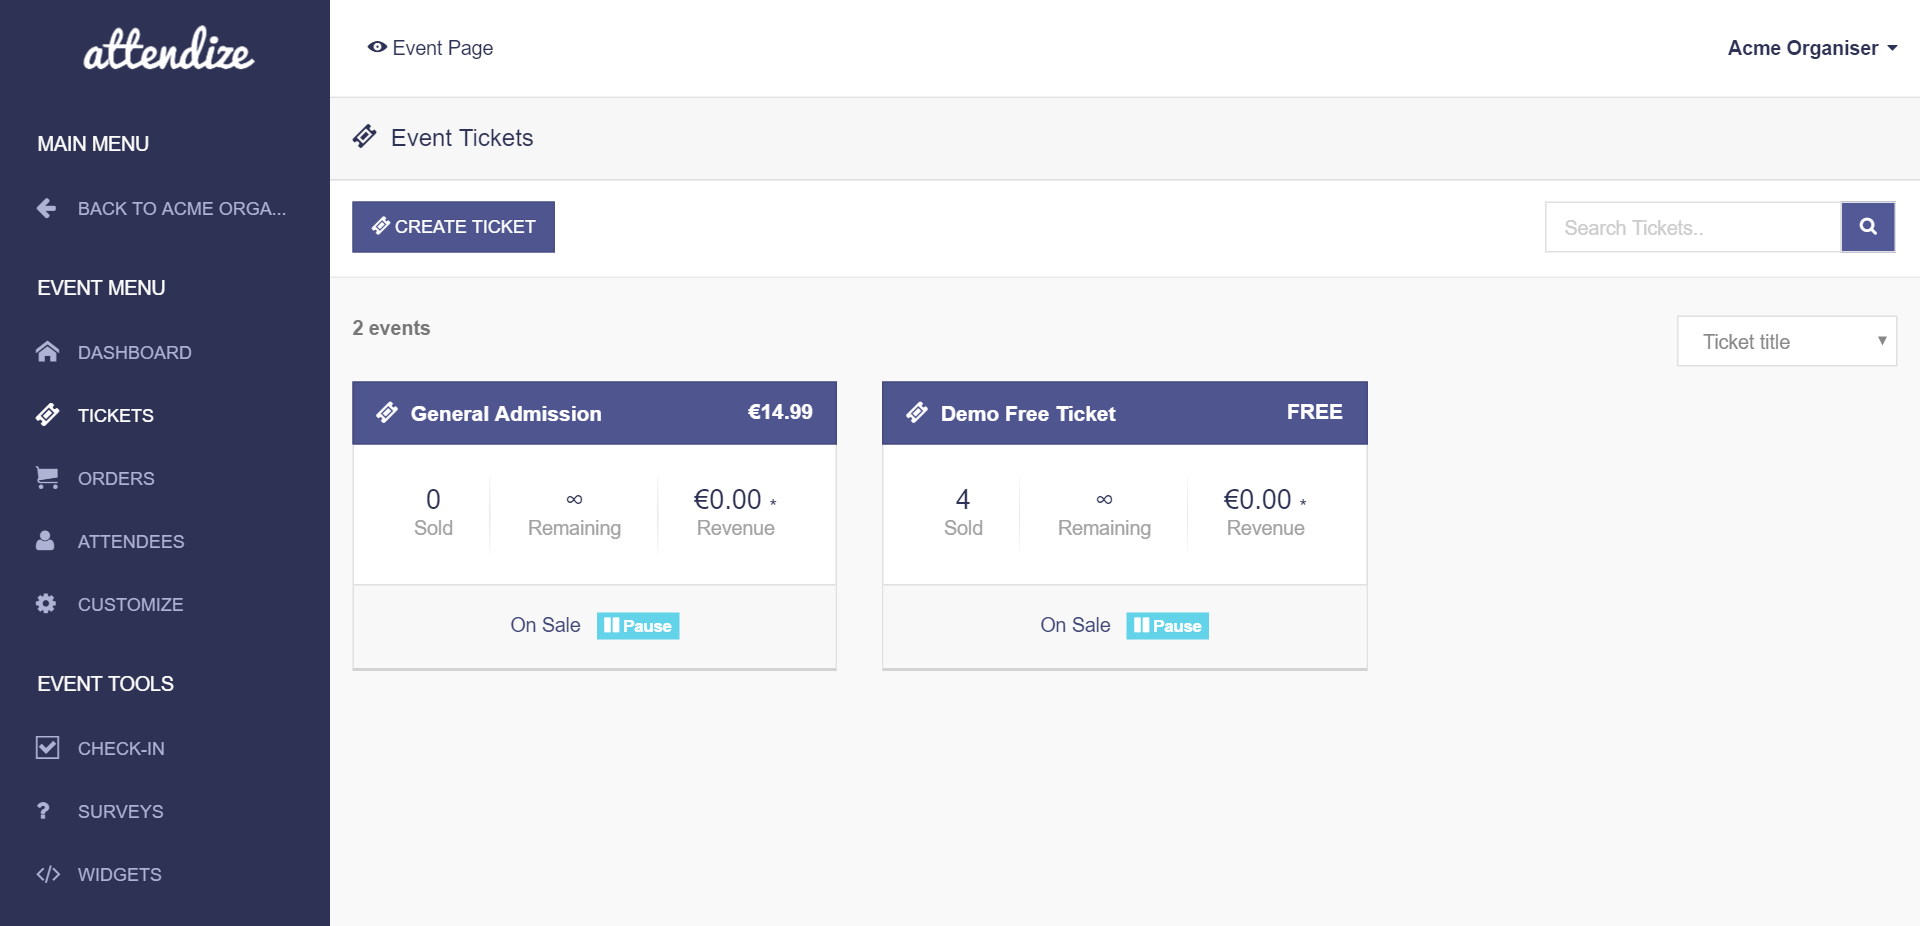Select Tickets in the event menu
1920x926 pixels.
tap(115, 415)
